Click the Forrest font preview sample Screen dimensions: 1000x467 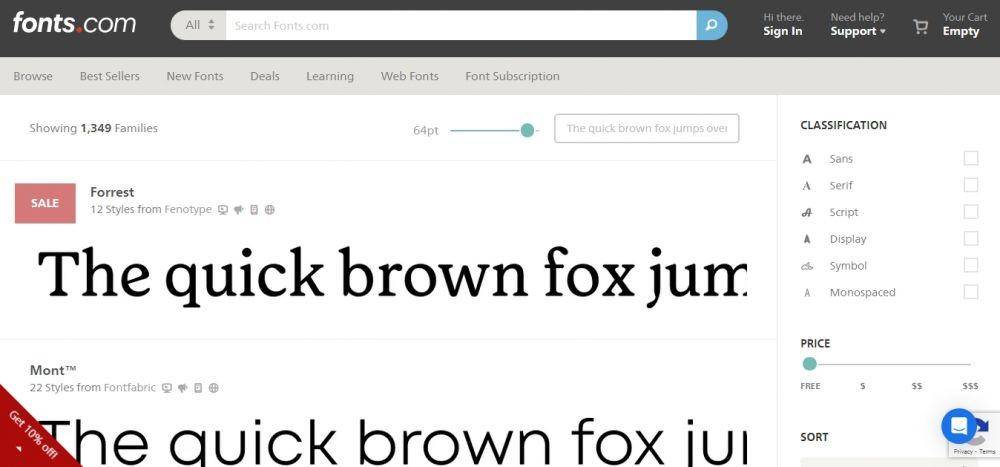click(x=392, y=276)
